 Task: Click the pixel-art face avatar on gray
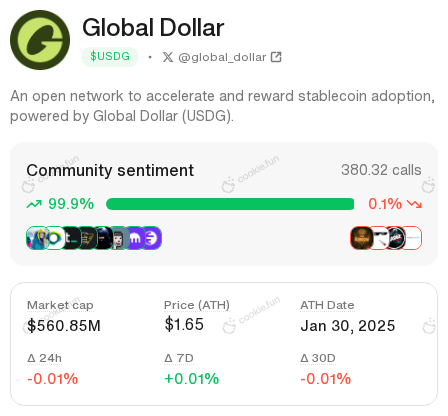click(x=120, y=238)
